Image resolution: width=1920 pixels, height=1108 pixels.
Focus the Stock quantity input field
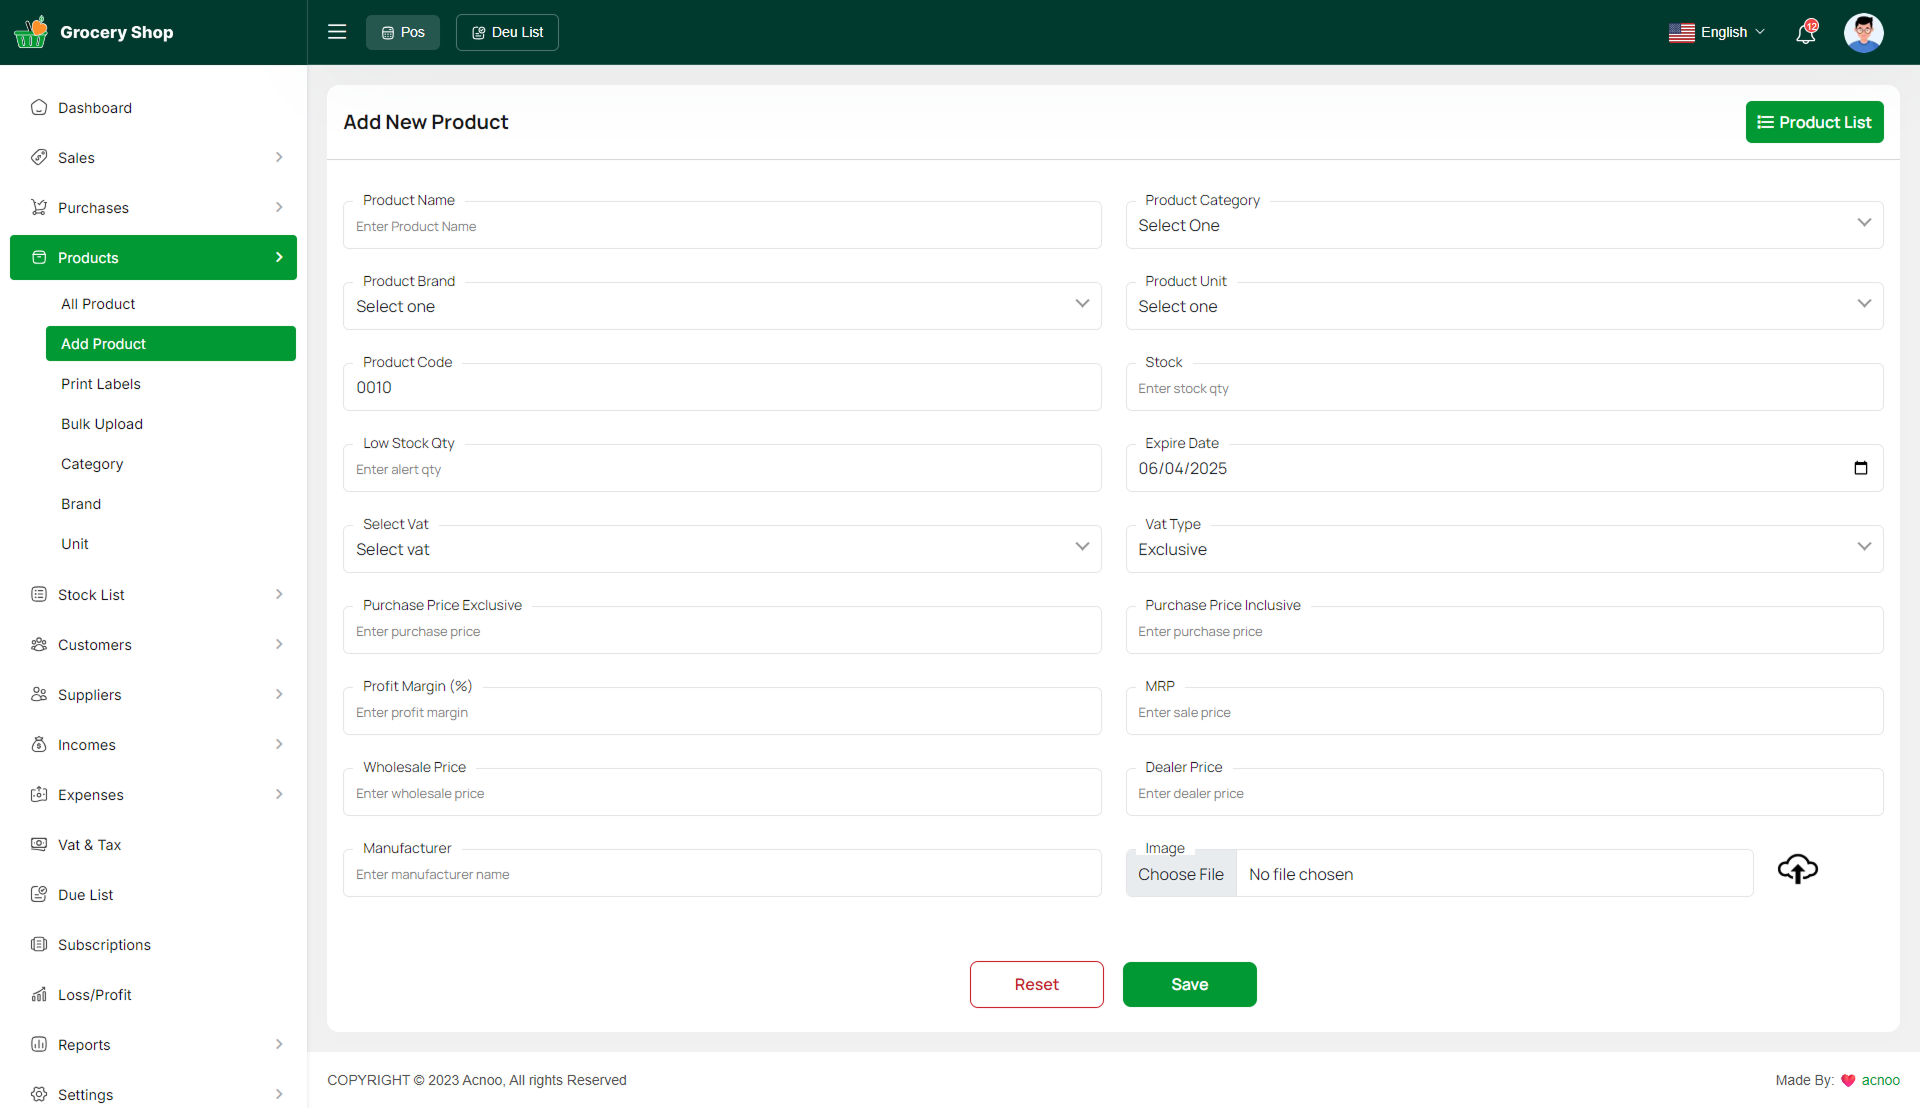(x=1504, y=388)
